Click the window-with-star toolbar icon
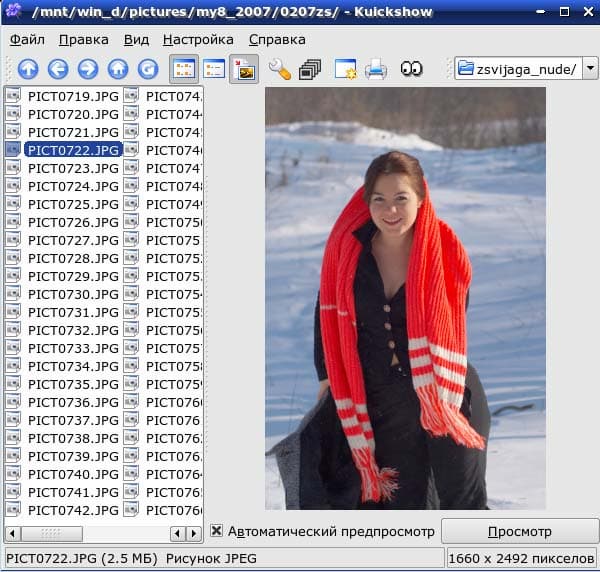The width and height of the screenshot is (600, 572). (x=346, y=69)
